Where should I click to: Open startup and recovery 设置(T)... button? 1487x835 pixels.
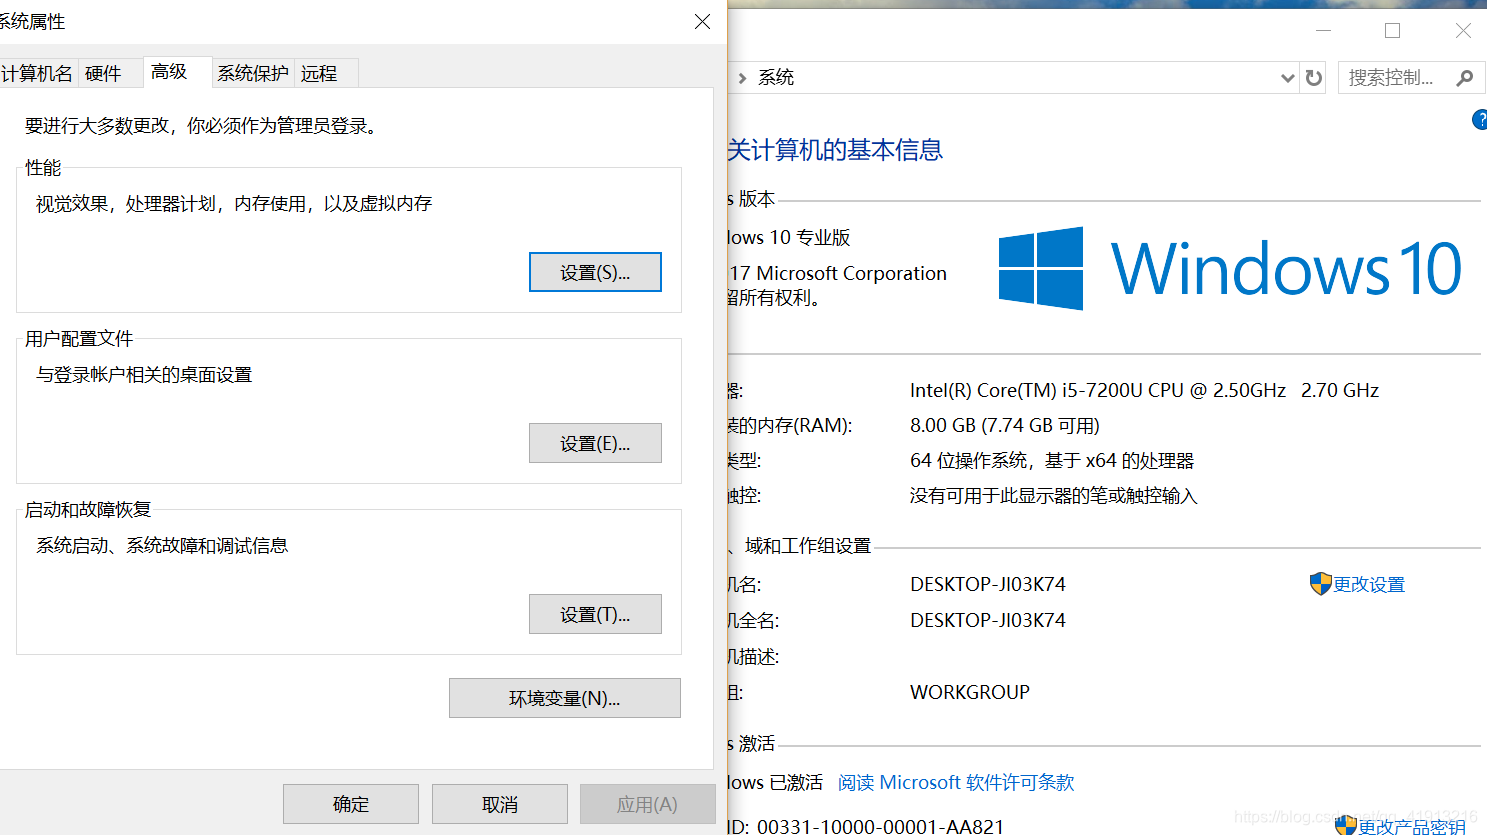(x=595, y=614)
